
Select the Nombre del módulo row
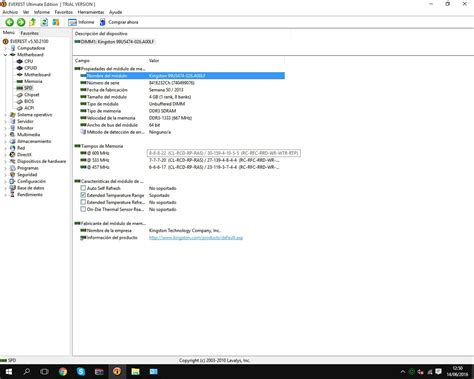point(182,76)
